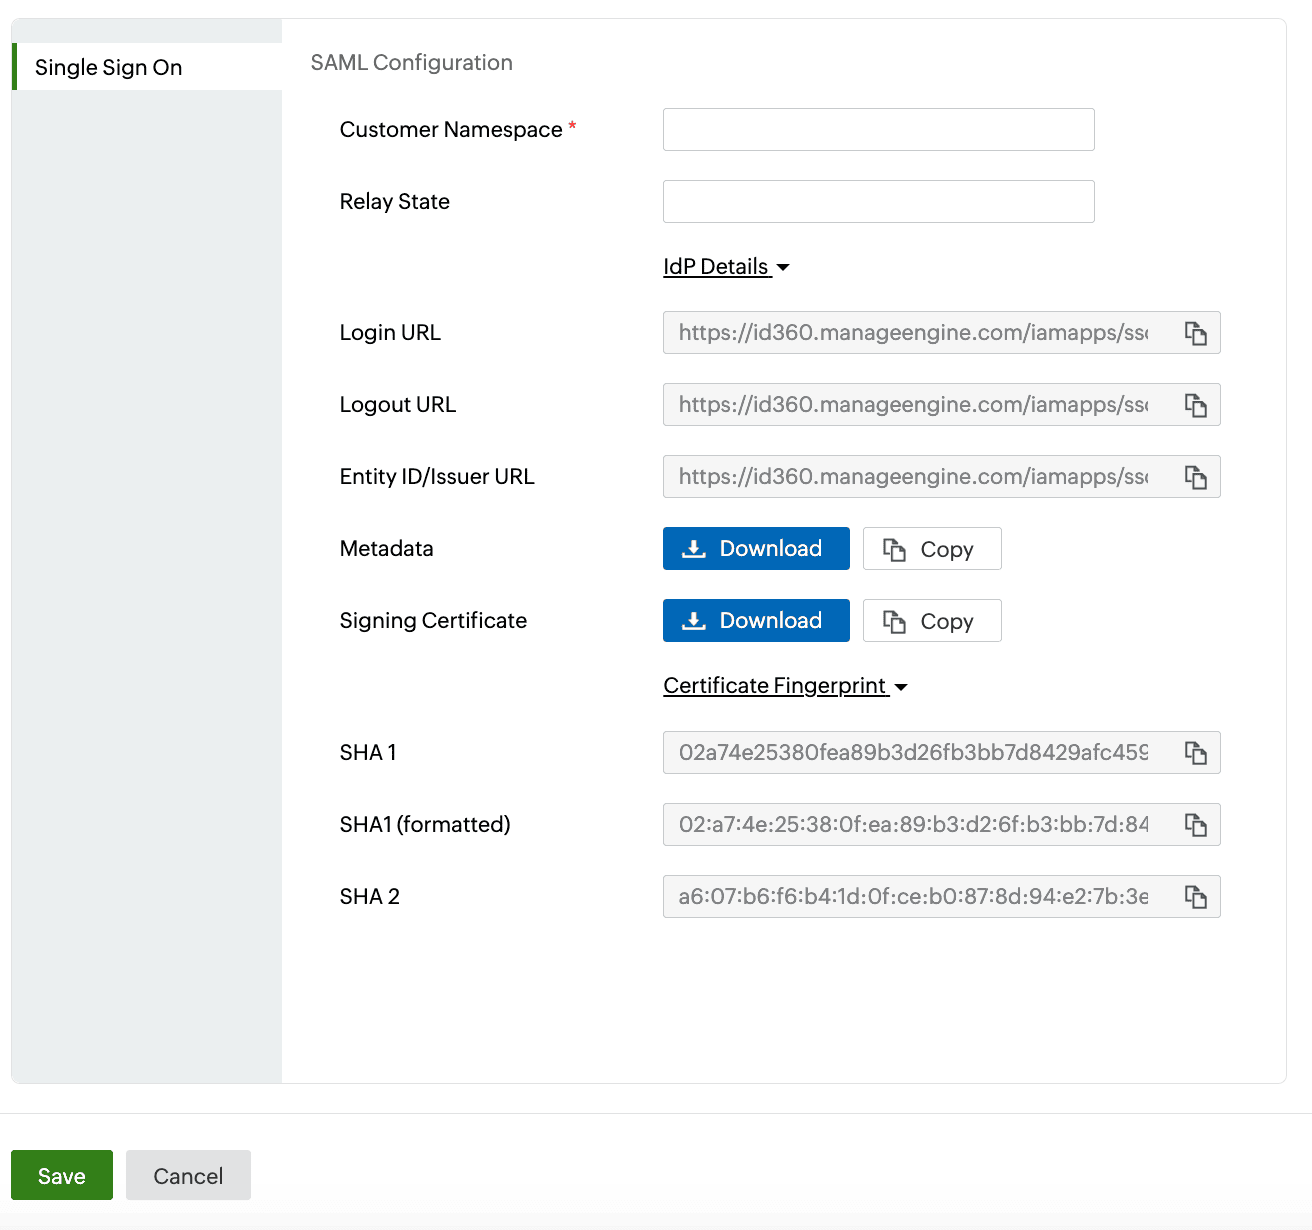Copy the SHA 1 fingerprint via its icon
The height and width of the screenshot is (1230, 1312).
pos(1195,753)
